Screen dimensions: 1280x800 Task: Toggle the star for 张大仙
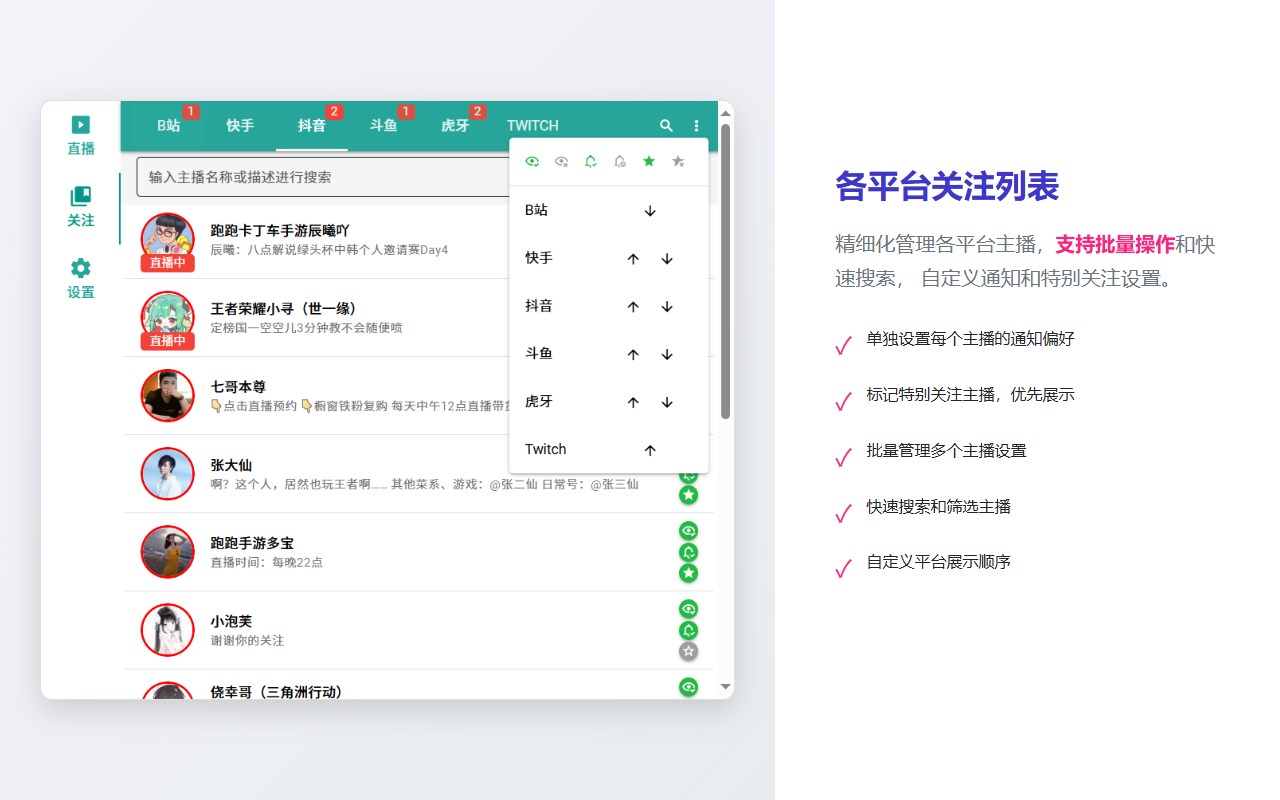pos(688,495)
